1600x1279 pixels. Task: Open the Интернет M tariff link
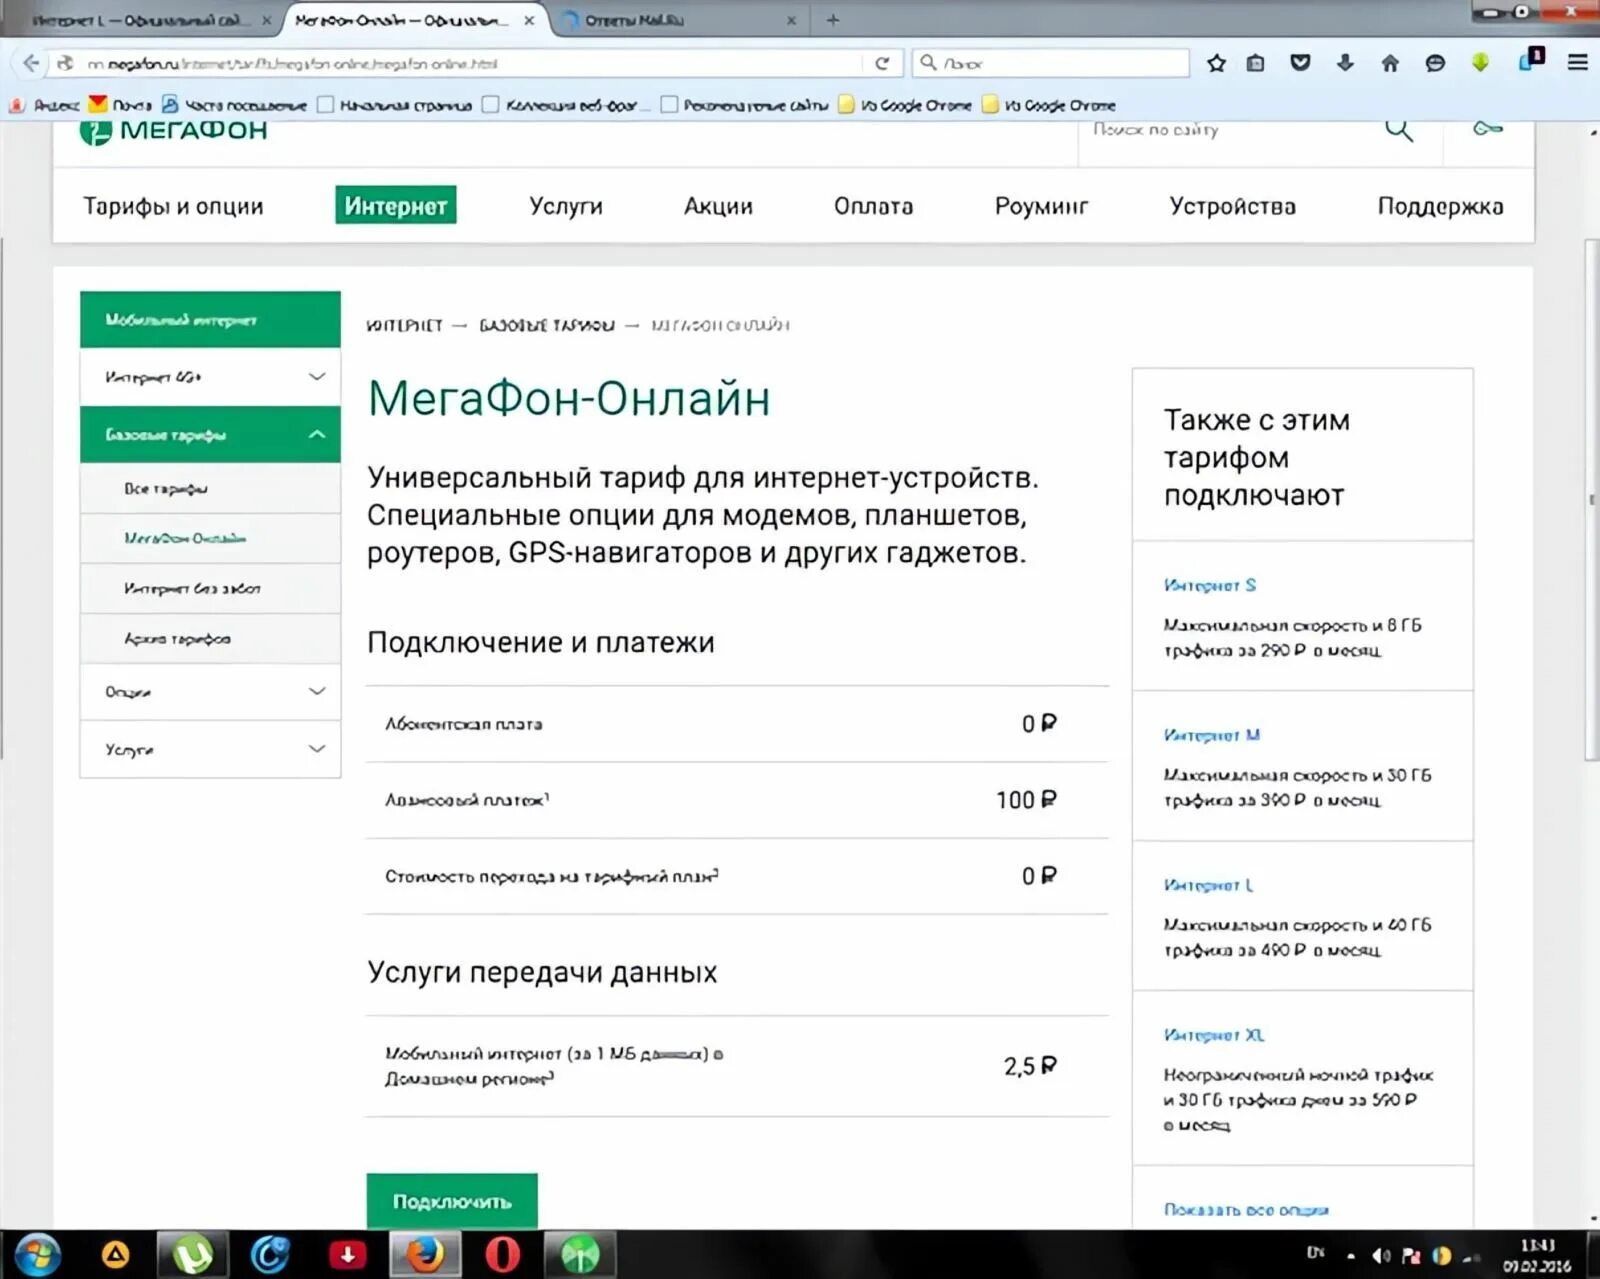coord(1212,735)
